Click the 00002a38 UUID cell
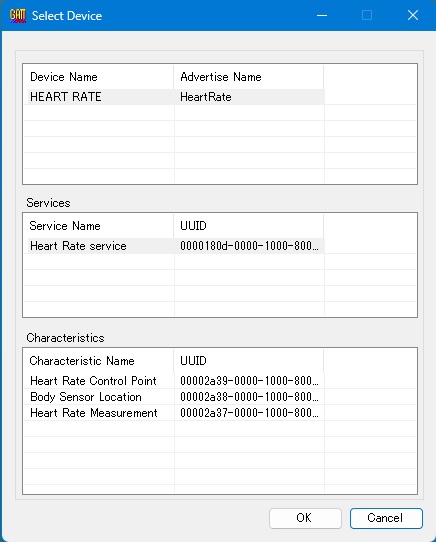The height and width of the screenshot is (542, 436). tap(249, 397)
